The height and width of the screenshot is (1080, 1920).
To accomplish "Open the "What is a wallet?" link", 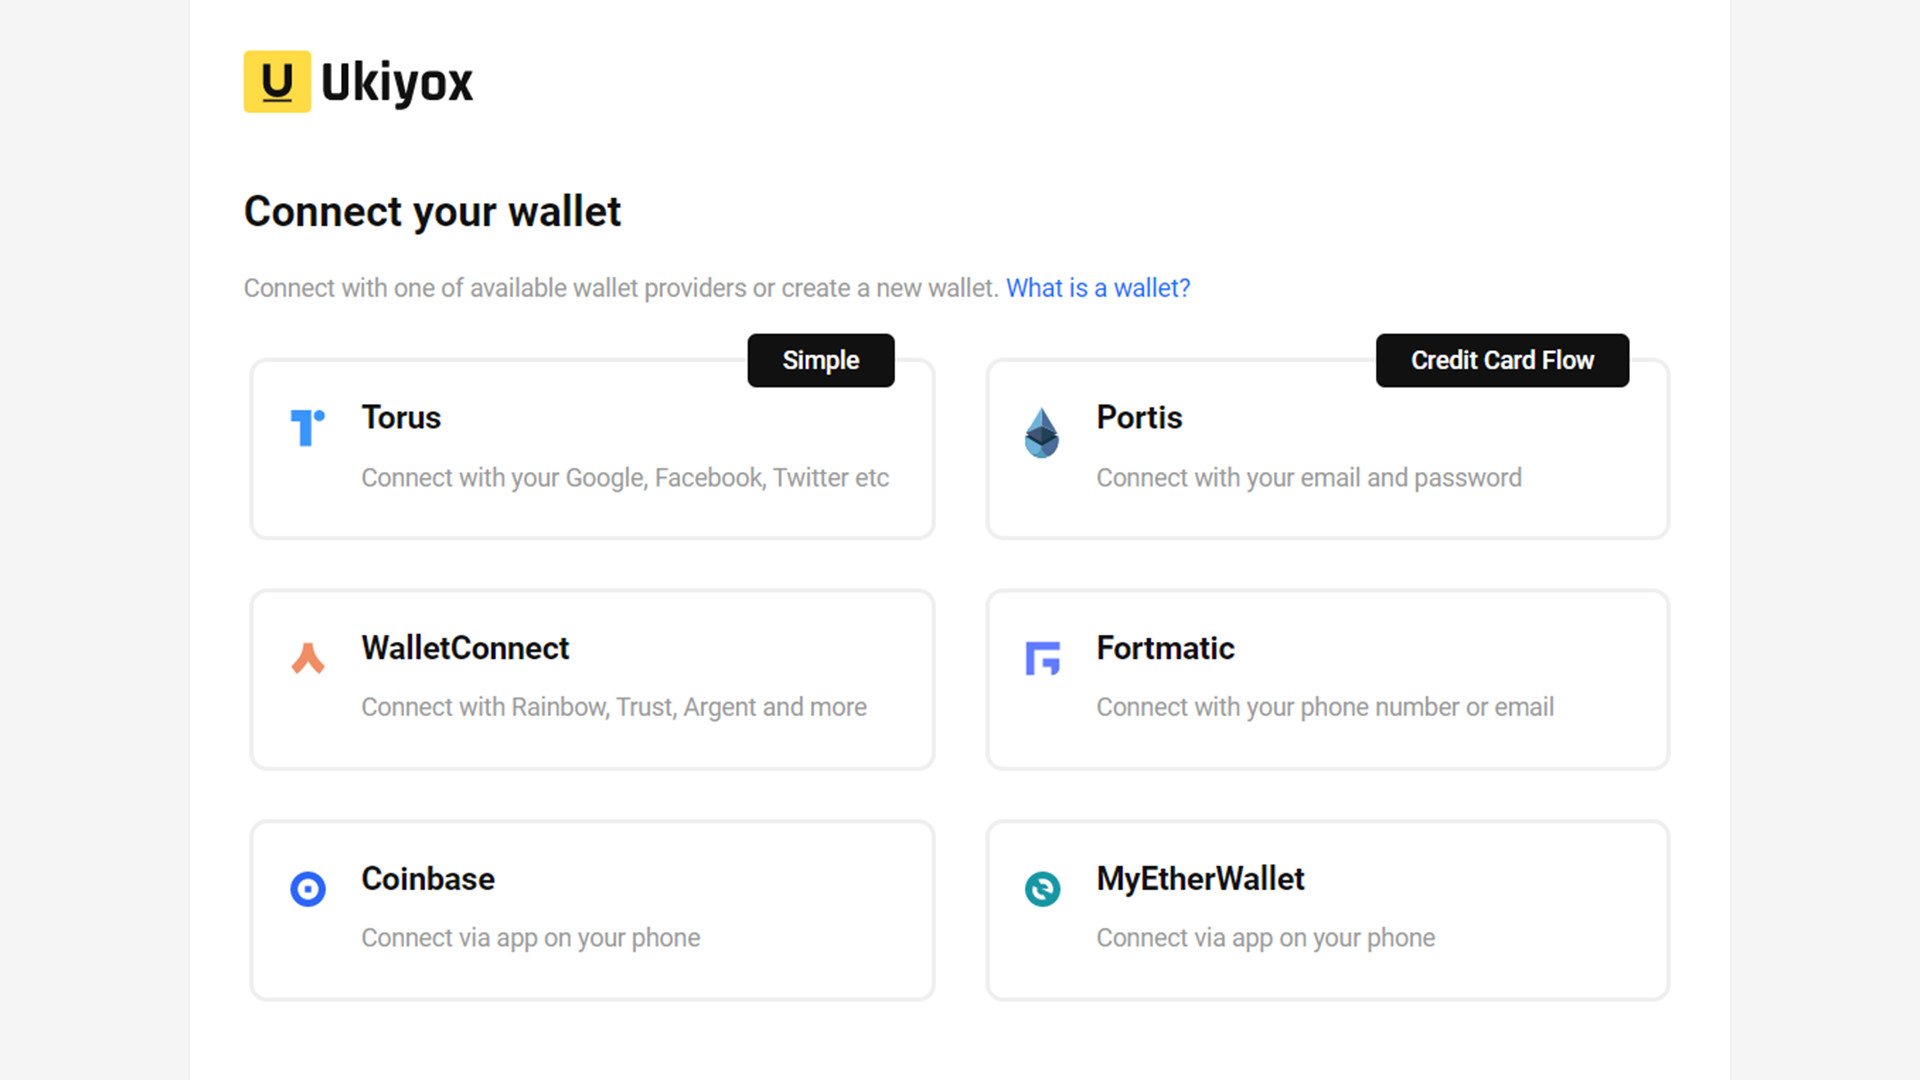I will point(1097,288).
